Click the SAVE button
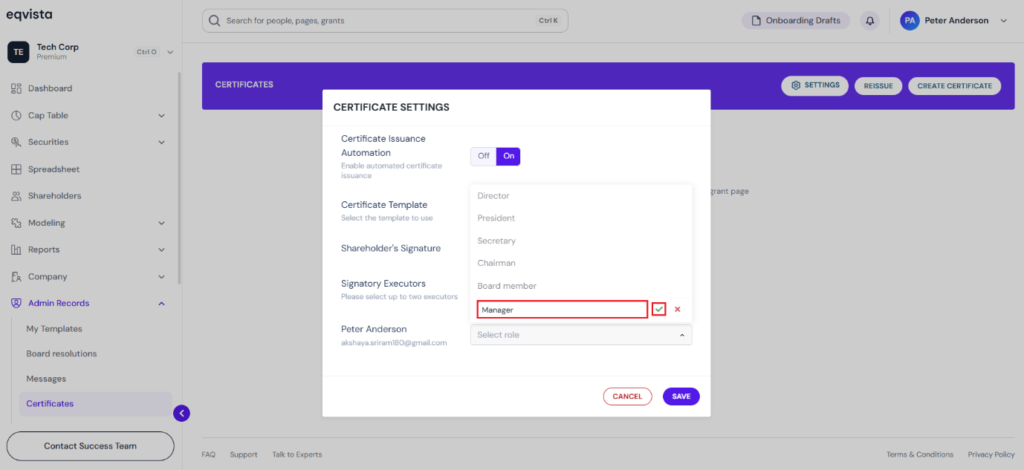The height and width of the screenshot is (470, 1024). (x=681, y=396)
